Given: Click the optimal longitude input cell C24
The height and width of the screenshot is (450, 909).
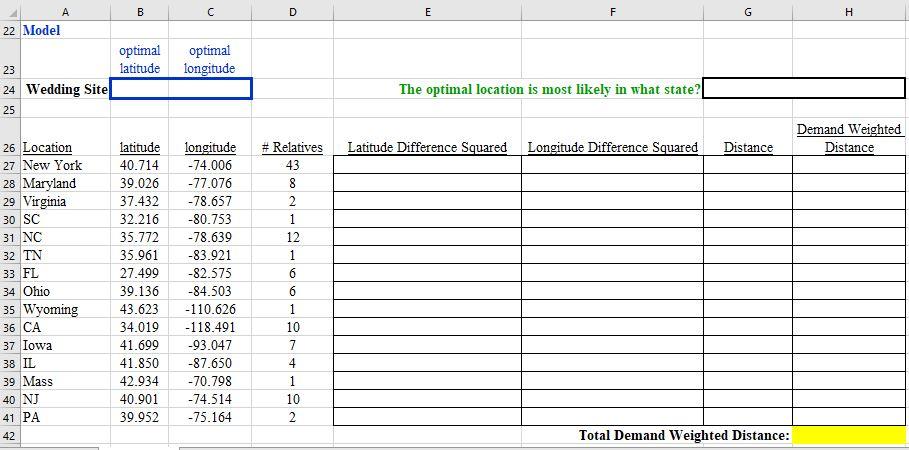Looking at the screenshot, I should tap(210, 89).
